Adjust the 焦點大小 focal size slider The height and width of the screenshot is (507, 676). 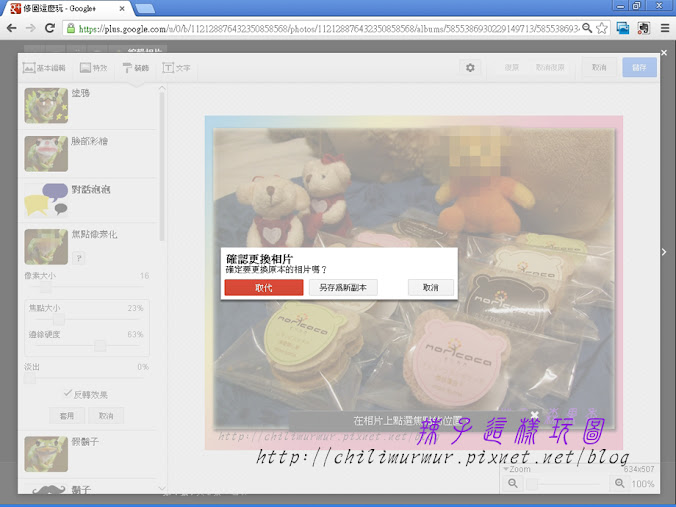(59, 319)
